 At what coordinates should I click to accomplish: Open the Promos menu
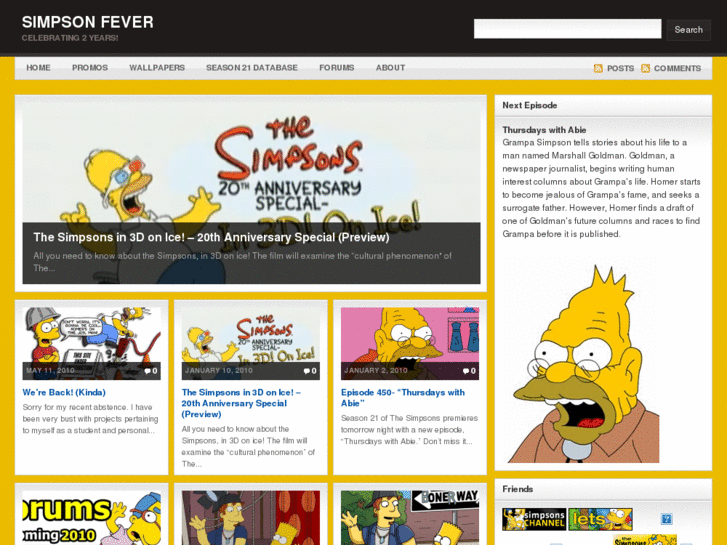(x=90, y=68)
